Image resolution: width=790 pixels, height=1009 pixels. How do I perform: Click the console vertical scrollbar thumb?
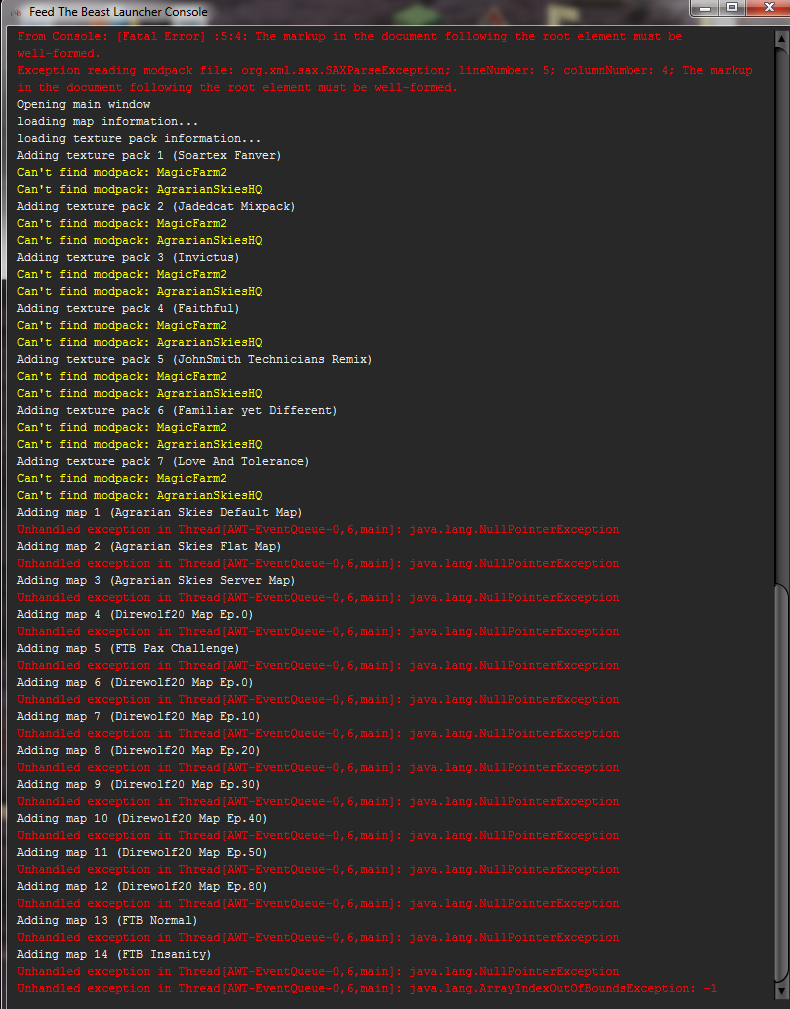tap(782, 782)
